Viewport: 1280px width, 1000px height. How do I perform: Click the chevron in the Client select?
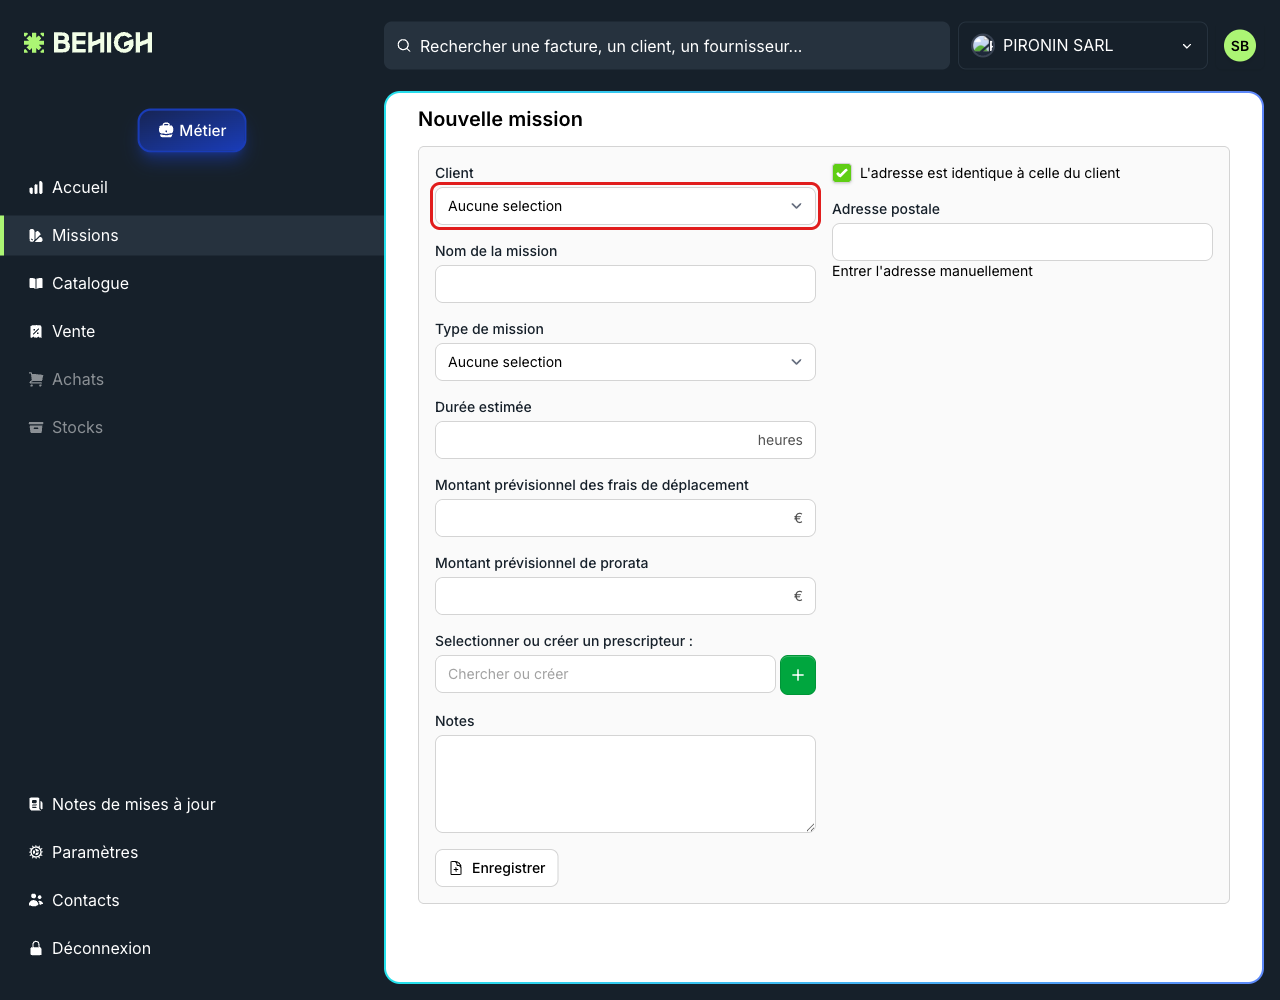(797, 206)
